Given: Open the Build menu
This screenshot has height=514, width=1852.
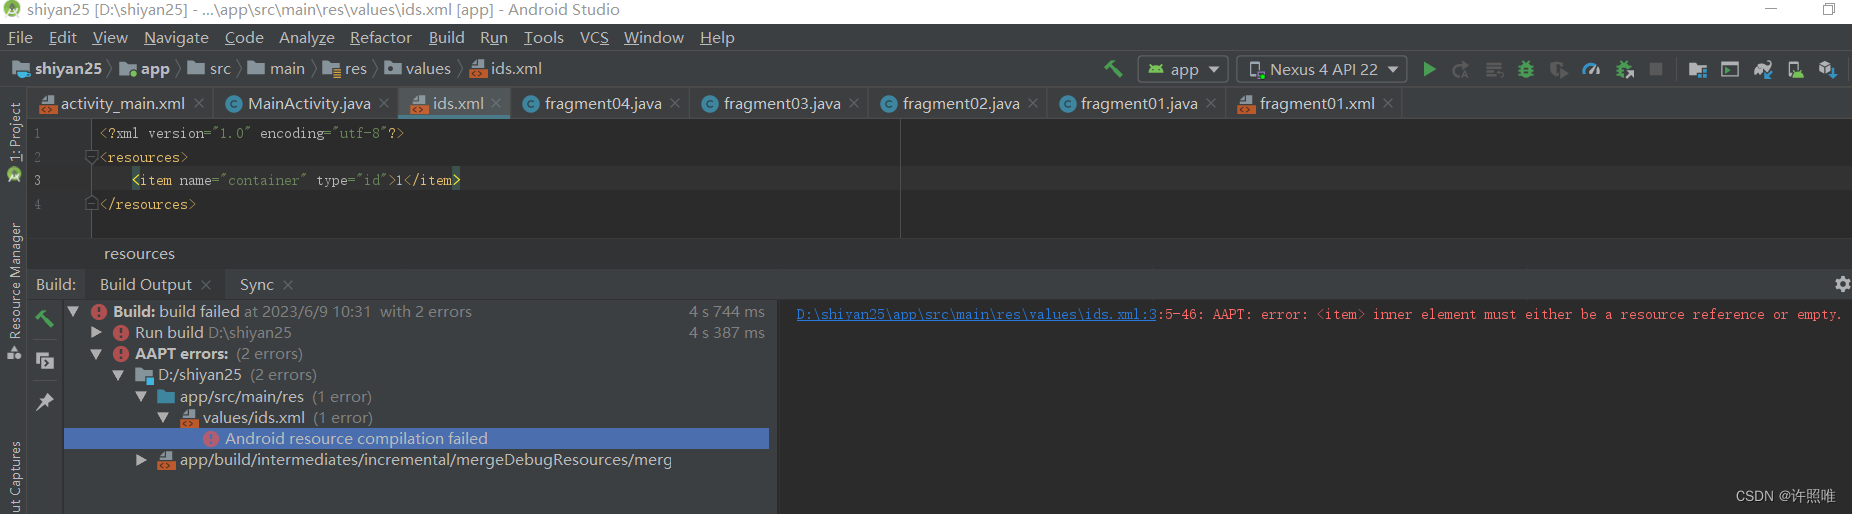Looking at the screenshot, I should [446, 38].
